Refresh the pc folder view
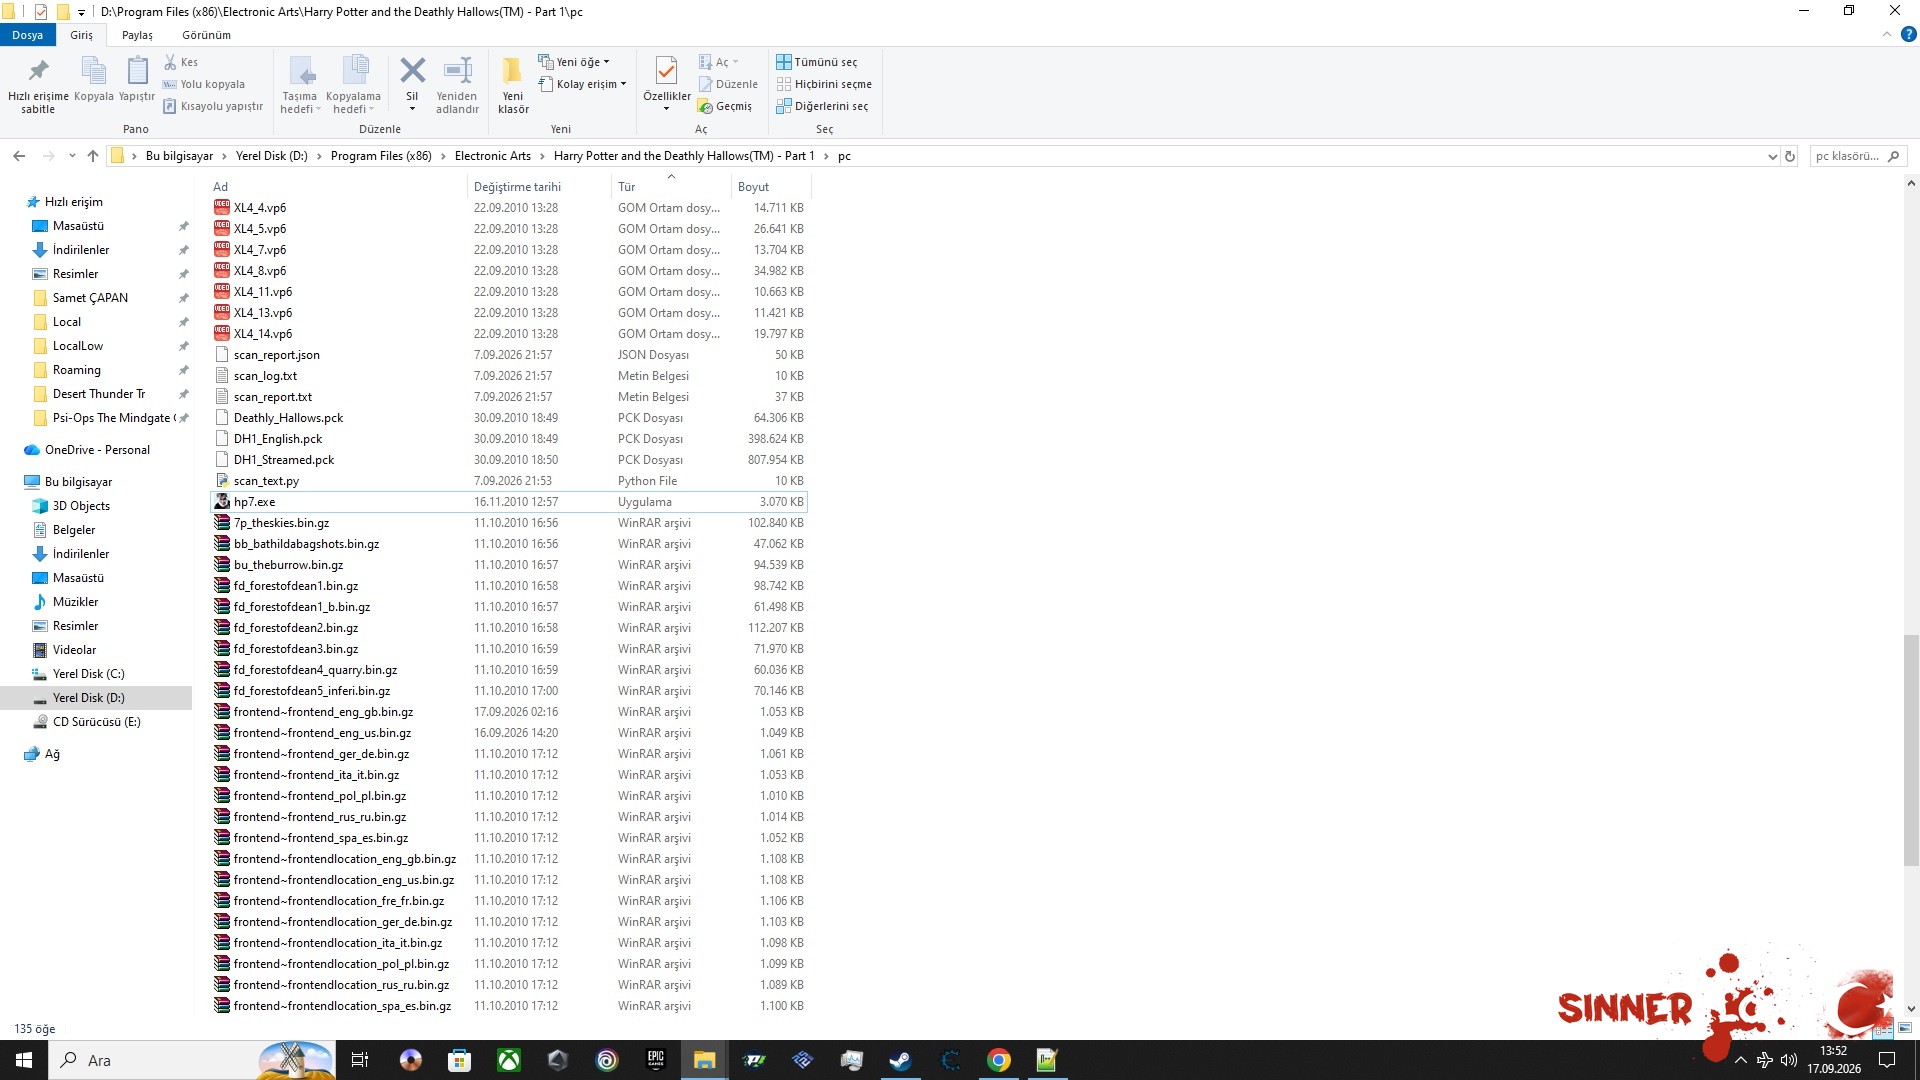The width and height of the screenshot is (1920, 1080). click(x=1790, y=156)
